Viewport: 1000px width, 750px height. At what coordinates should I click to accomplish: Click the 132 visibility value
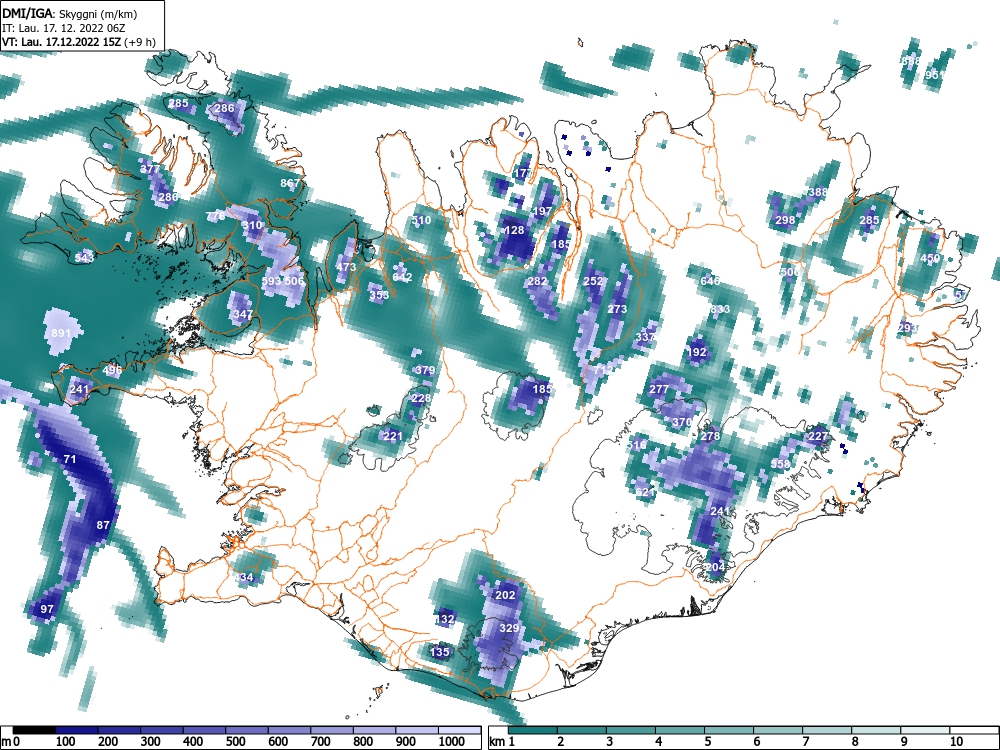445,619
